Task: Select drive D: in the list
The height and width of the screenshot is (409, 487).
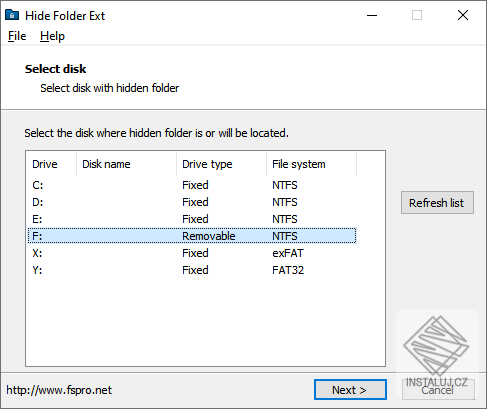Action: pos(192,202)
